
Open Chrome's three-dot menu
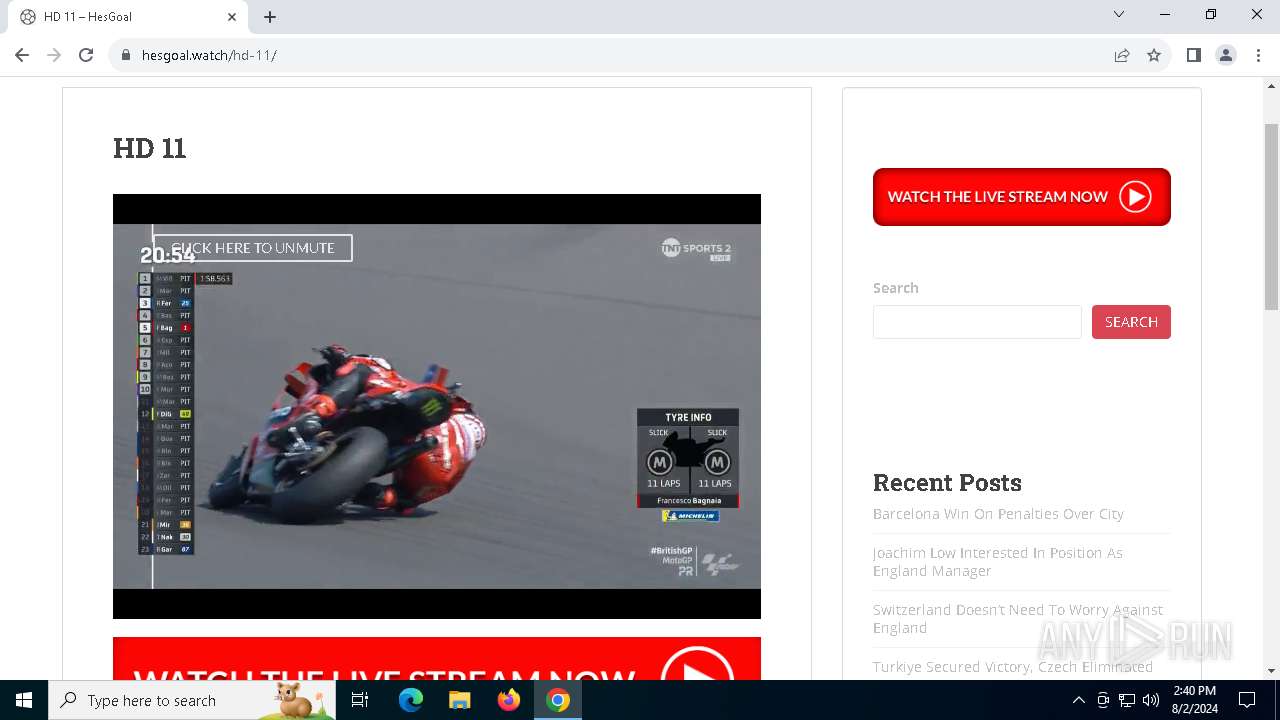pos(1258,55)
